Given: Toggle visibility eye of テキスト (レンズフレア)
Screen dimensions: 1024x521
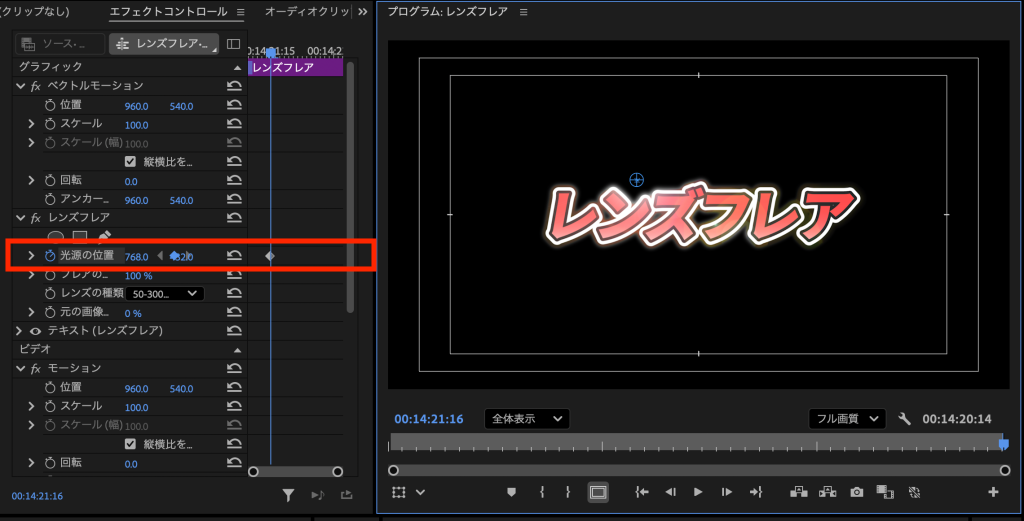Looking at the screenshot, I should point(36,330).
